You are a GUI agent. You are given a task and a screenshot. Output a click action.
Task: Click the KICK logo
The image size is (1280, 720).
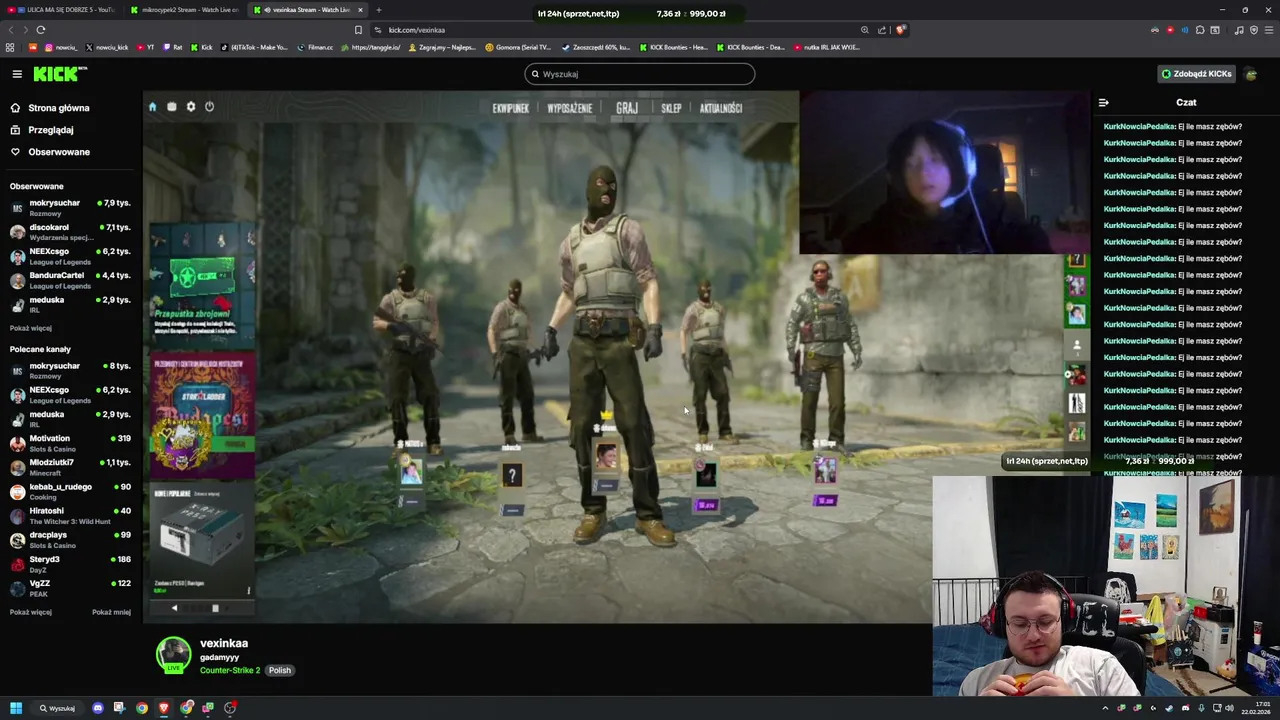tap(59, 74)
